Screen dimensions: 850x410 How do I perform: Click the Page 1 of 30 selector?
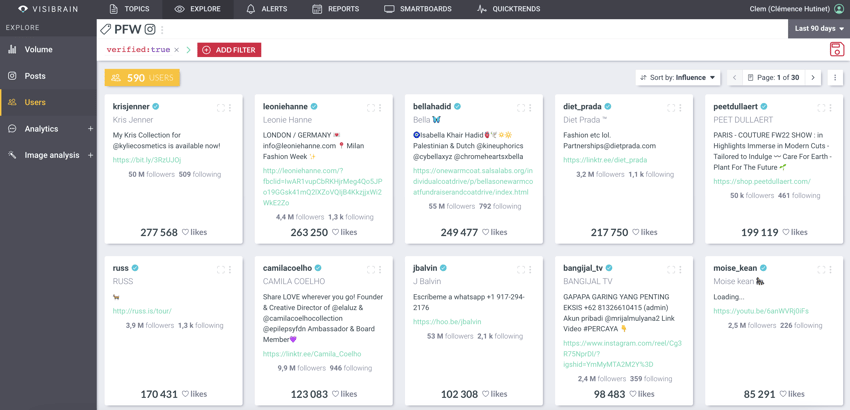coord(773,78)
